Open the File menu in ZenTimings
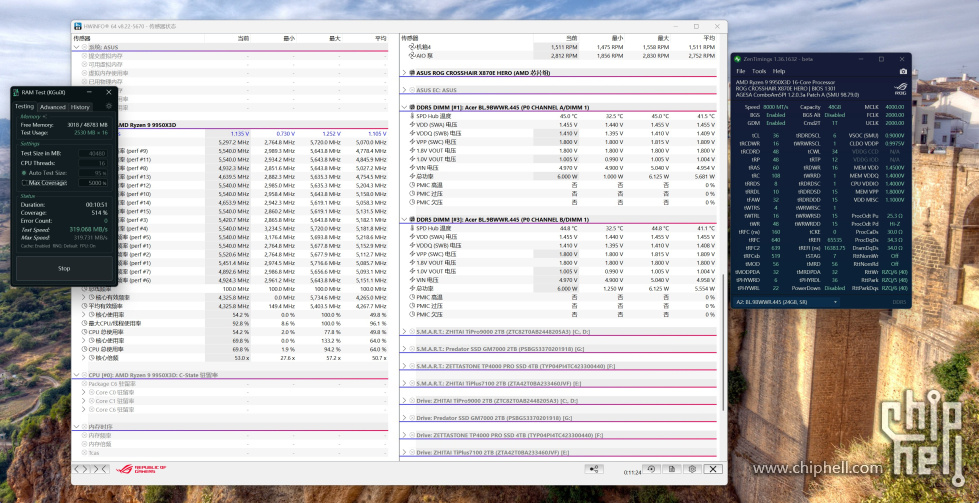Image resolution: width=979 pixels, height=503 pixels. 740,72
